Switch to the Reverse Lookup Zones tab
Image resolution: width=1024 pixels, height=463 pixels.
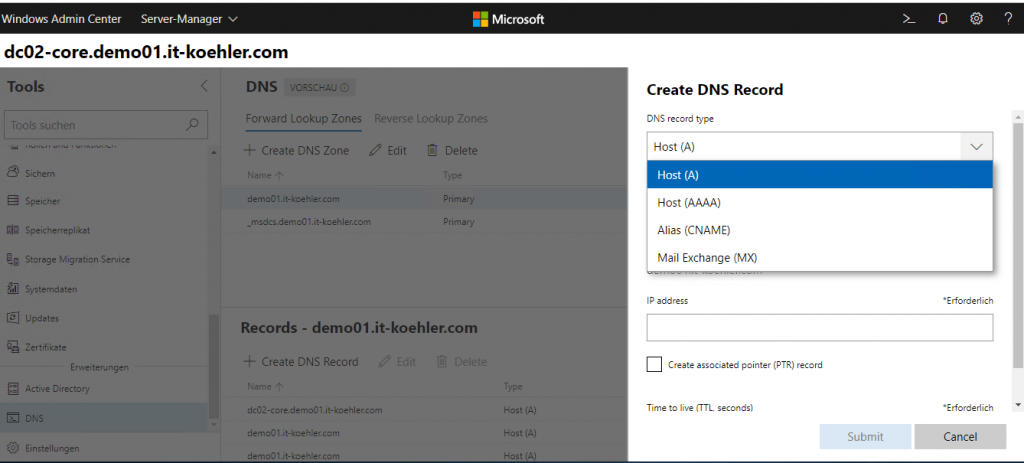(x=431, y=119)
